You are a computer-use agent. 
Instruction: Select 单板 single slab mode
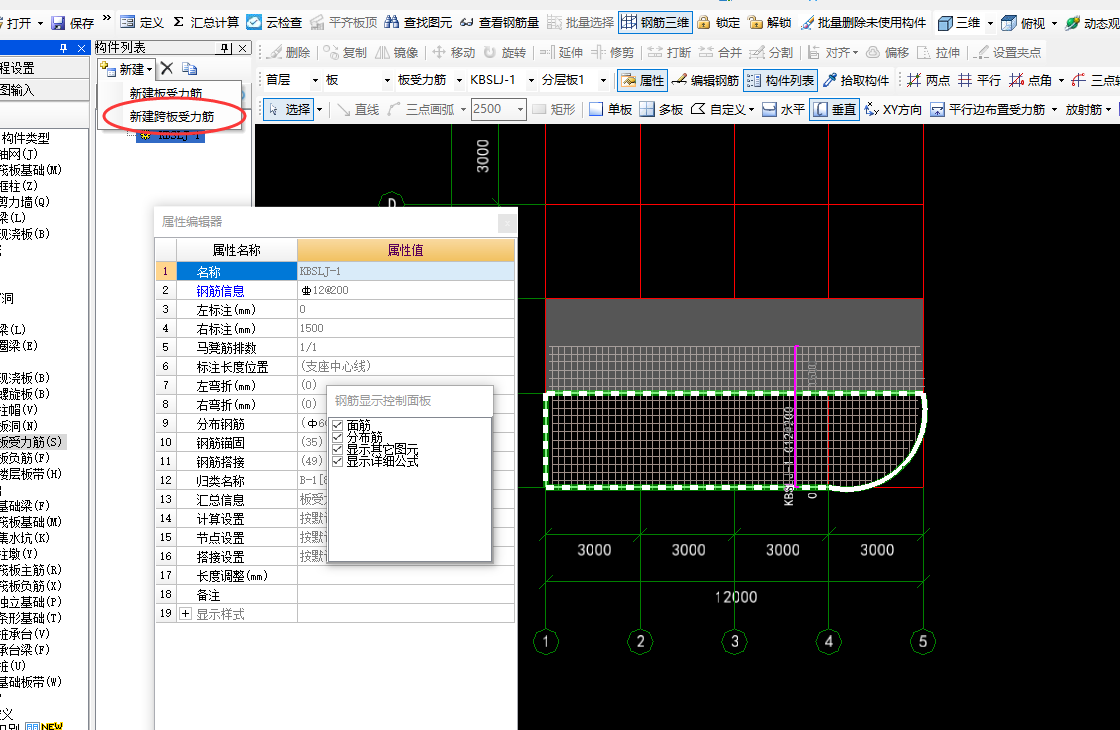pyautogui.click(x=611, y=109)
